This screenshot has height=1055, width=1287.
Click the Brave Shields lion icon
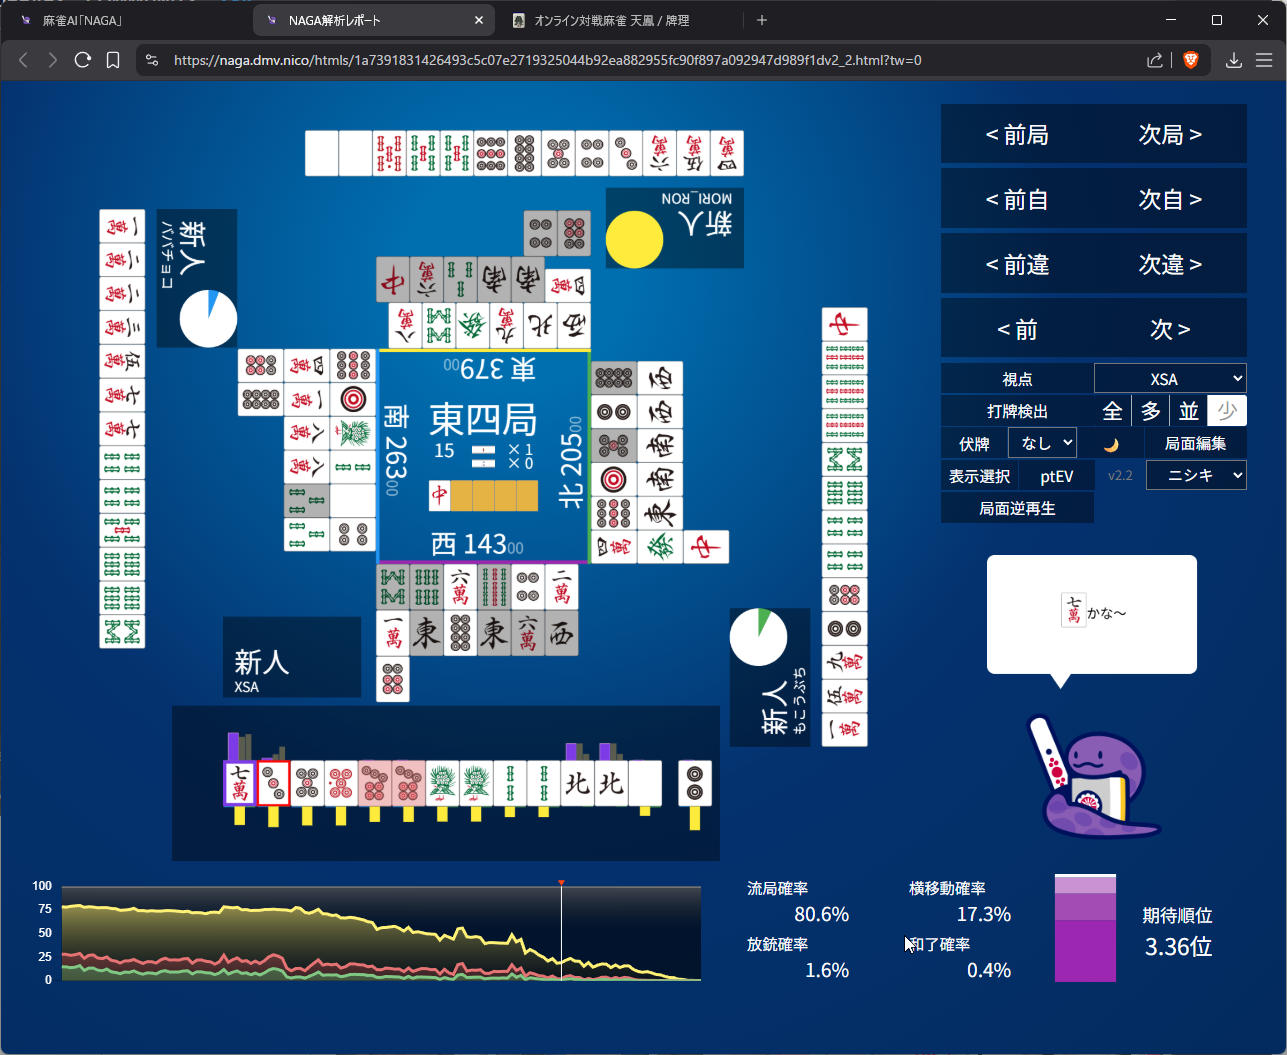(x=1190, y=60)
